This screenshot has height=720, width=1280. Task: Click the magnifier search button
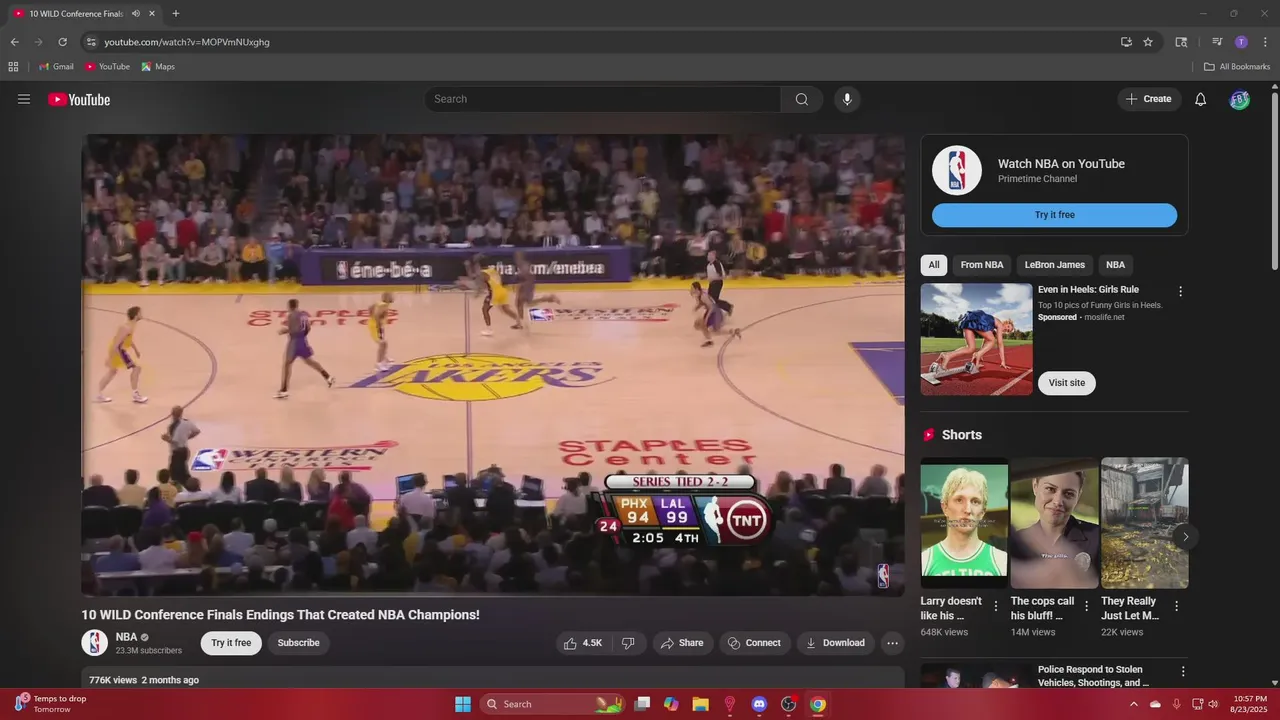[802, 99]
